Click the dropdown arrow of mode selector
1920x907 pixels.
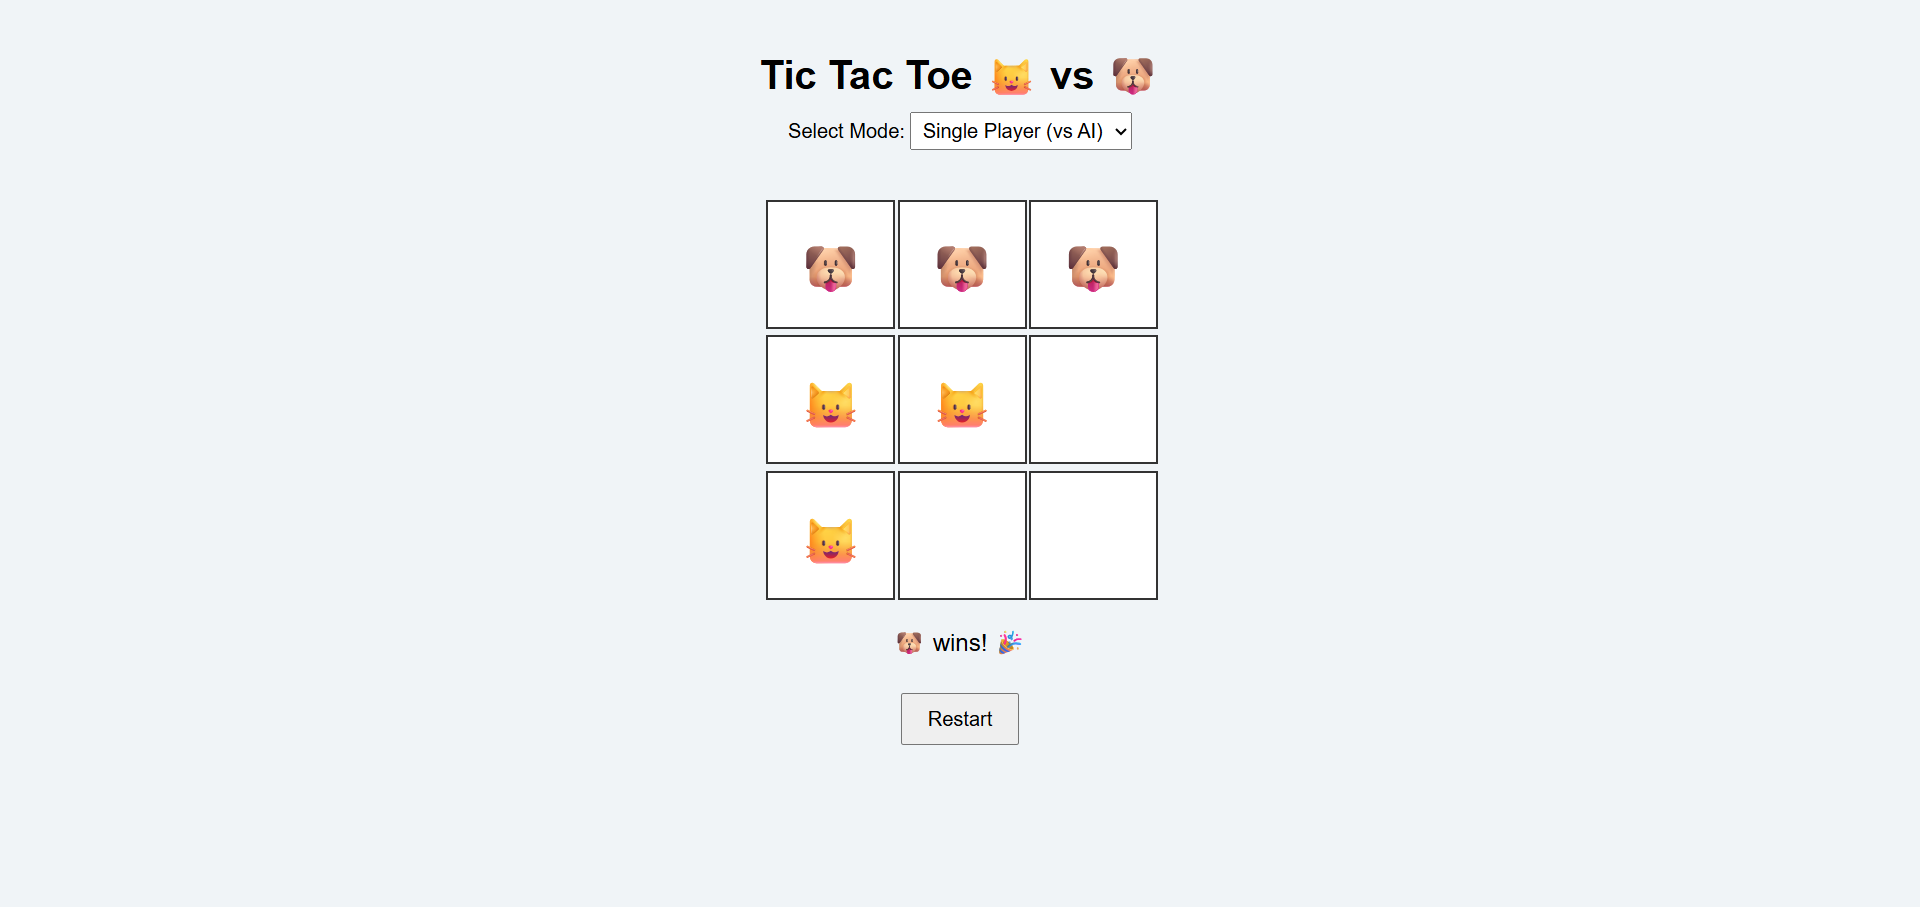(x=1120, y=132)
